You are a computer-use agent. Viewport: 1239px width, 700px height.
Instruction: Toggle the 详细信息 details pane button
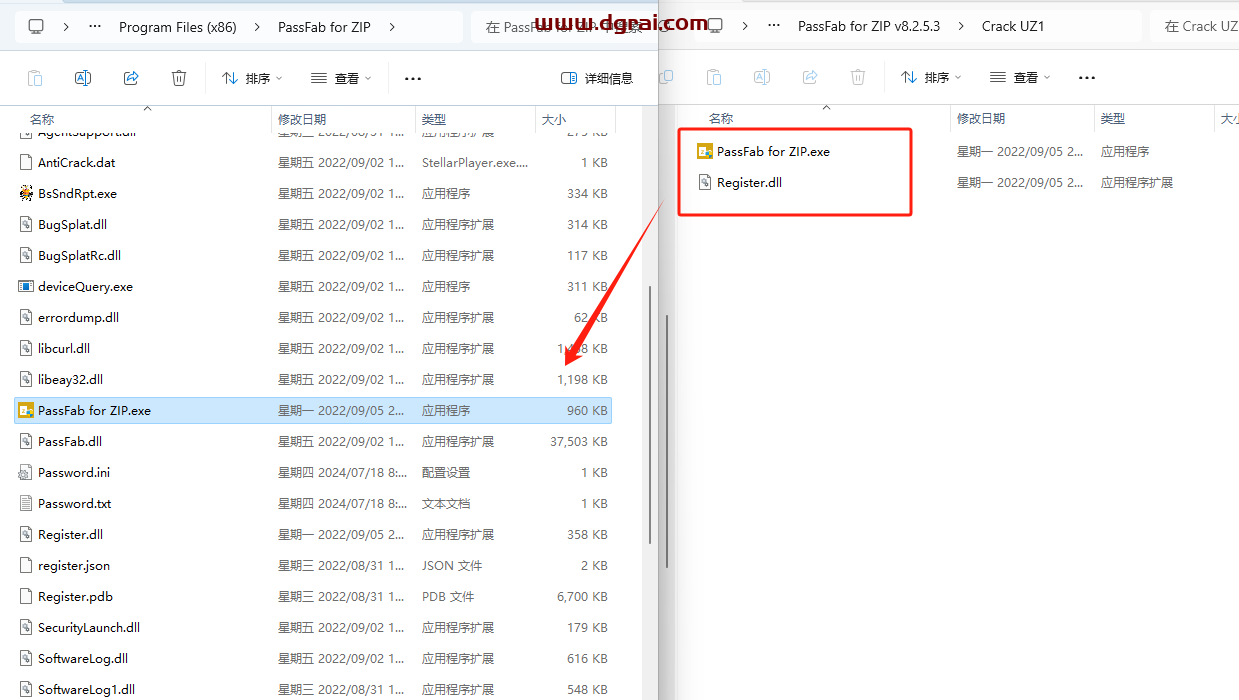(x=597, y=78)
